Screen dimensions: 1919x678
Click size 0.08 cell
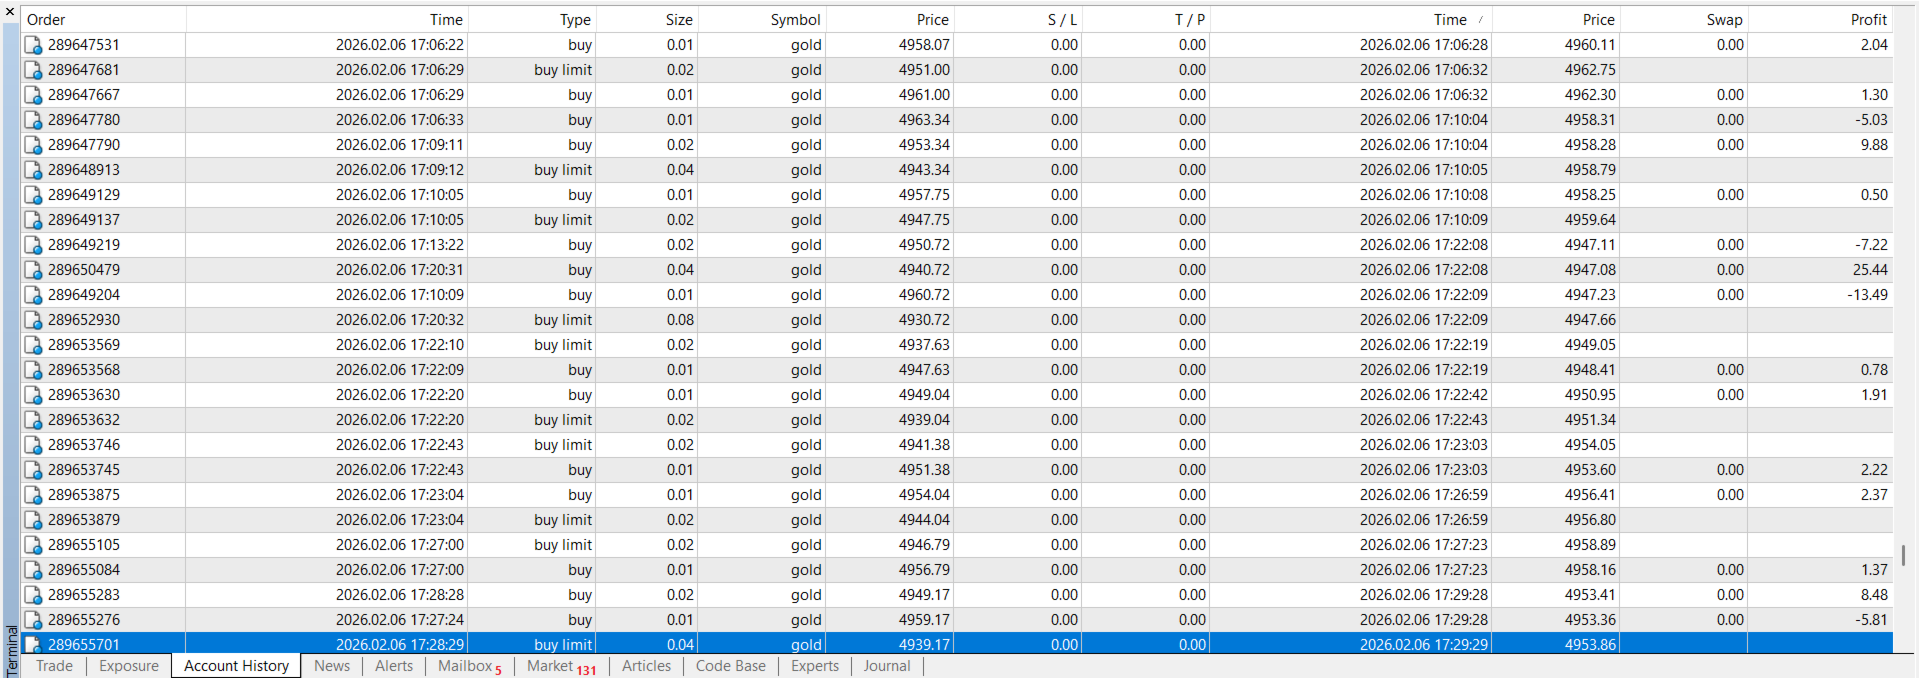tap(680, 320)
